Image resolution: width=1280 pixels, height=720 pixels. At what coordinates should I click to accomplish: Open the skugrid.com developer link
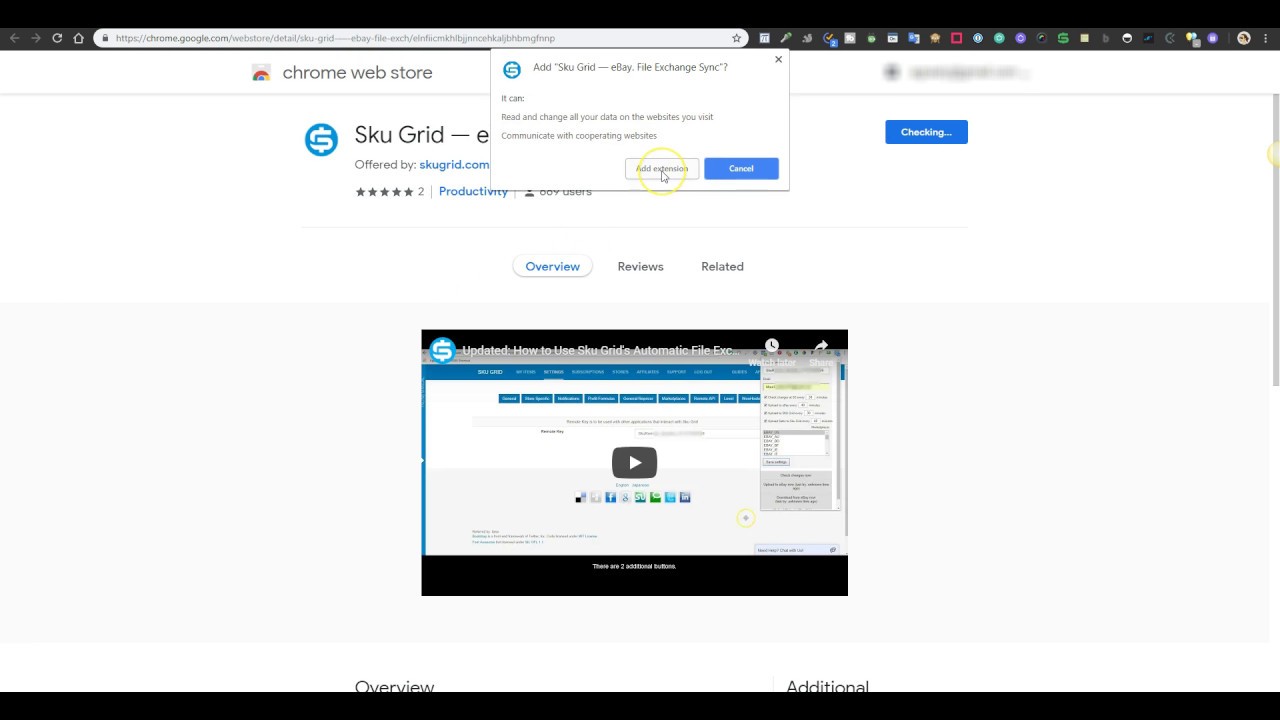454,164
